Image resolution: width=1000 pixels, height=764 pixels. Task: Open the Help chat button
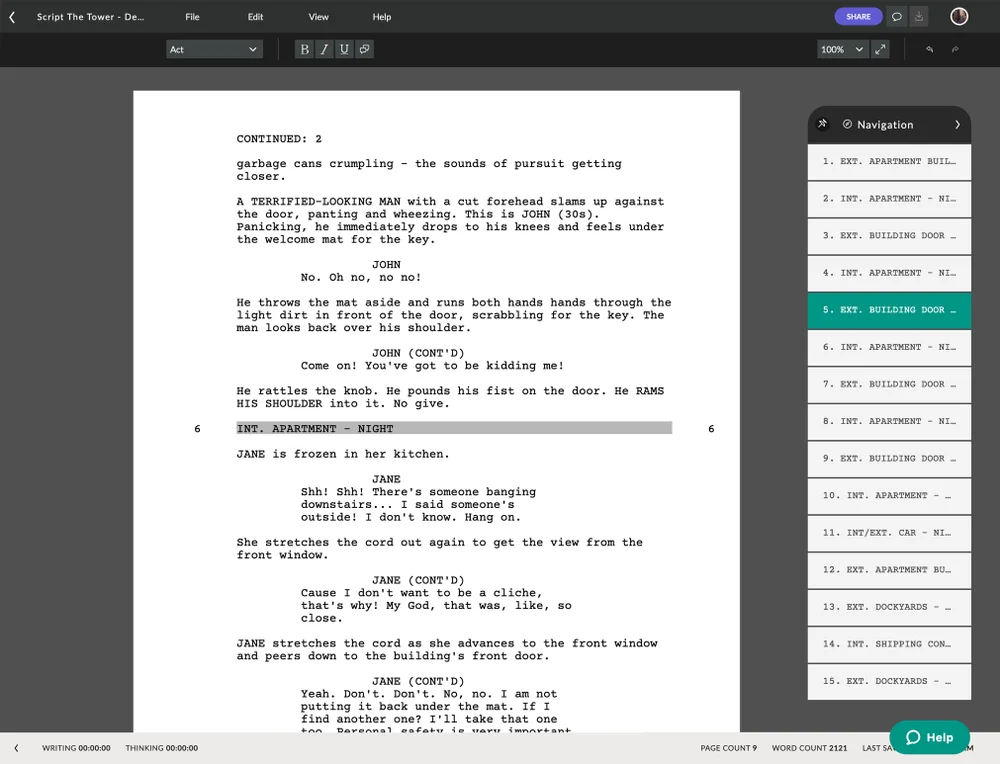tap(929, 737)
